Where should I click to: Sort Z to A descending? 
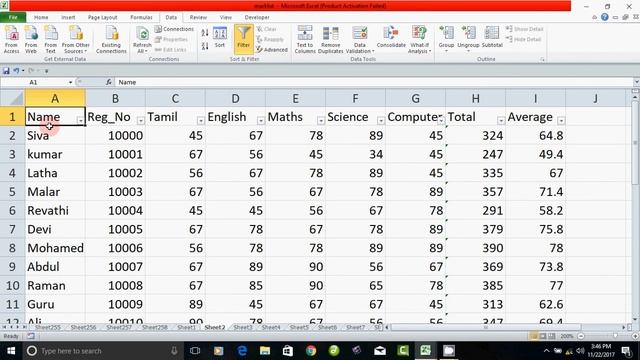pyautogui.click(x=205, y=46)
